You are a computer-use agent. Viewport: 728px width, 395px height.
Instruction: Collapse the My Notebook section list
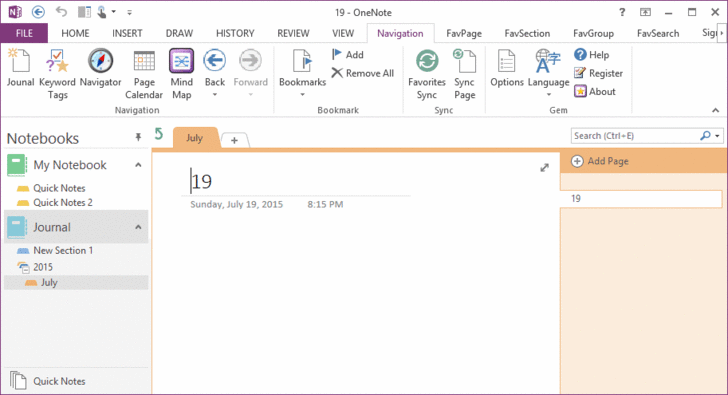138,165
